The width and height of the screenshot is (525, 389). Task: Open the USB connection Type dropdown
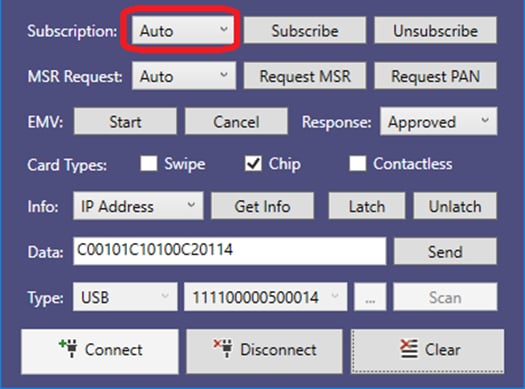point(125,297)
